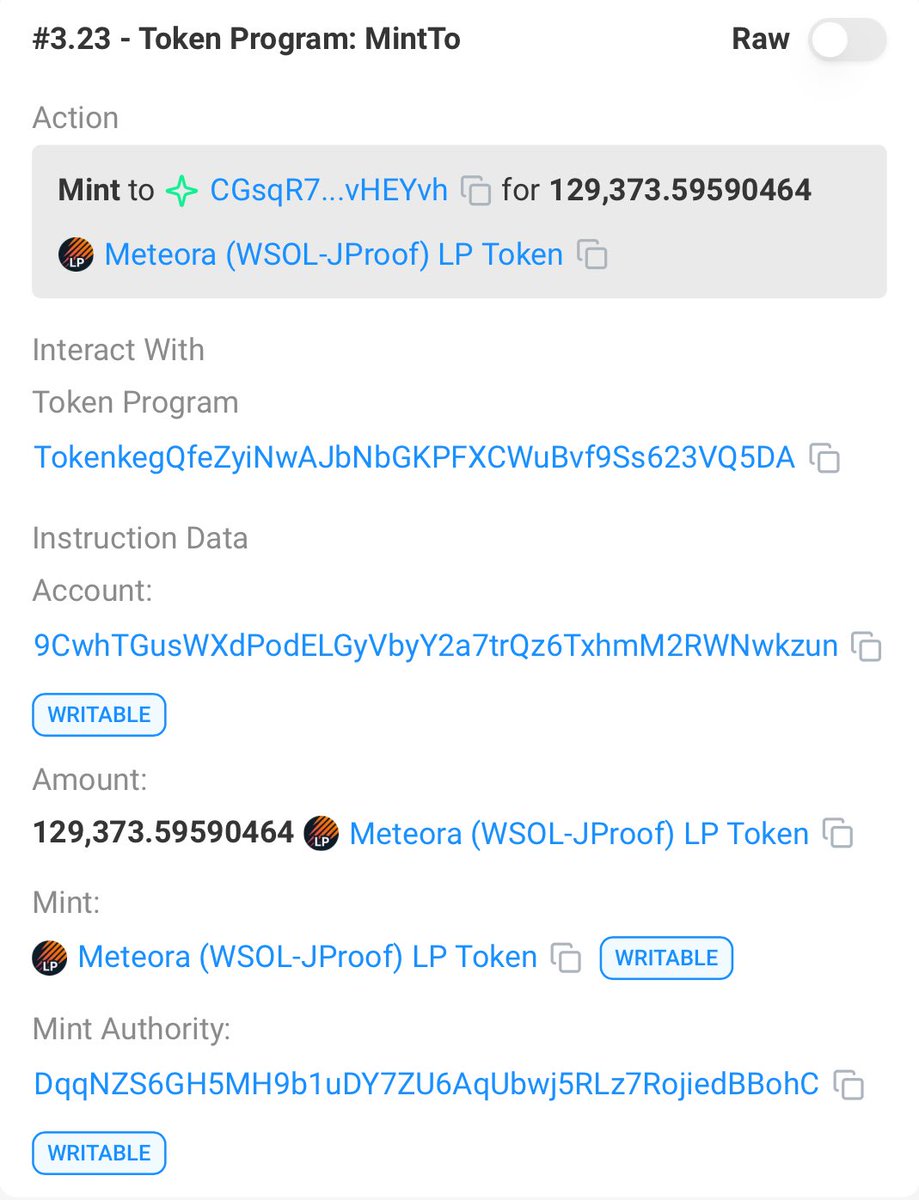Open Meteora LP Token link under Mint

click(306, 957)
